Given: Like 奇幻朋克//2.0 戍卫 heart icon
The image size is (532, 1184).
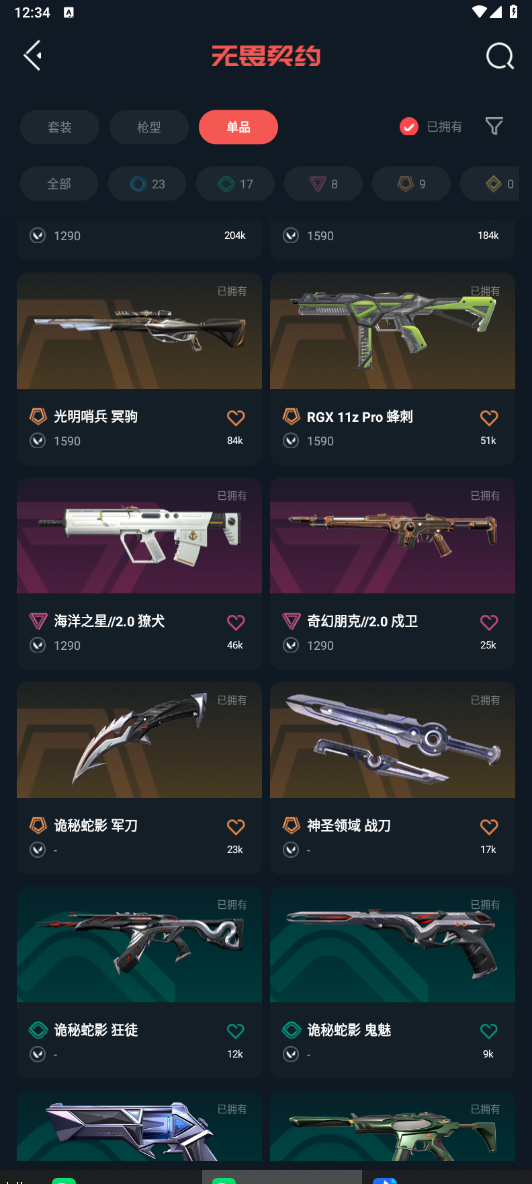Looking at the screenshot, I should [x=489, y=622].
